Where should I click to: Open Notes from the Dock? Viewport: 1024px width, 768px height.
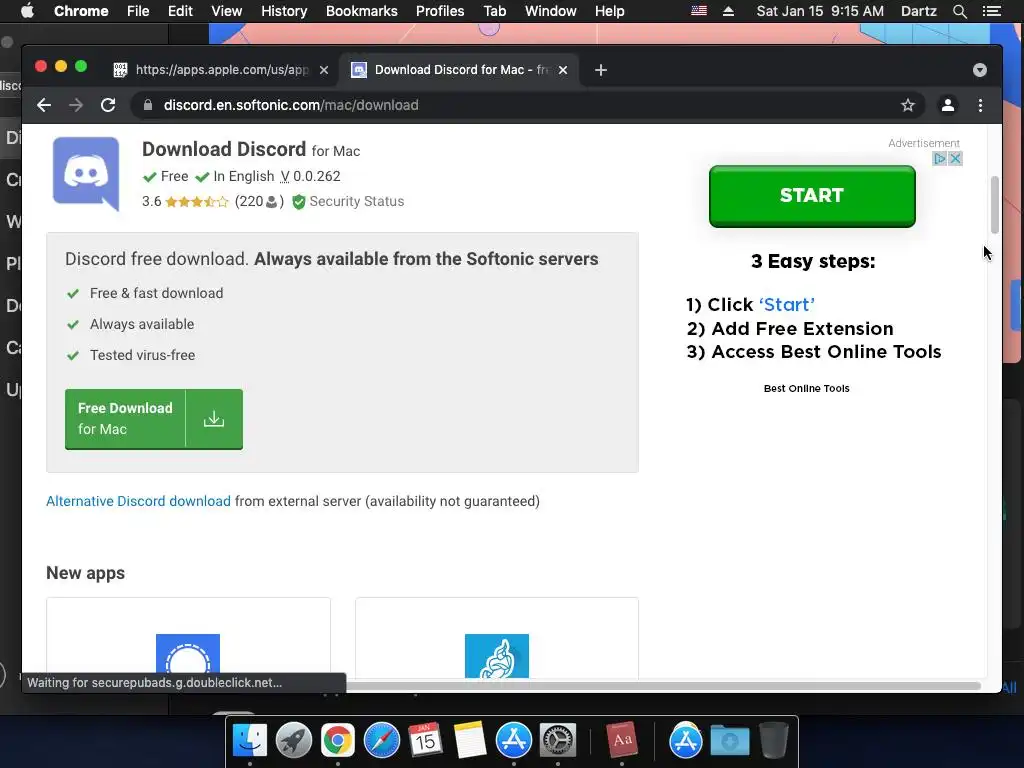470,741
